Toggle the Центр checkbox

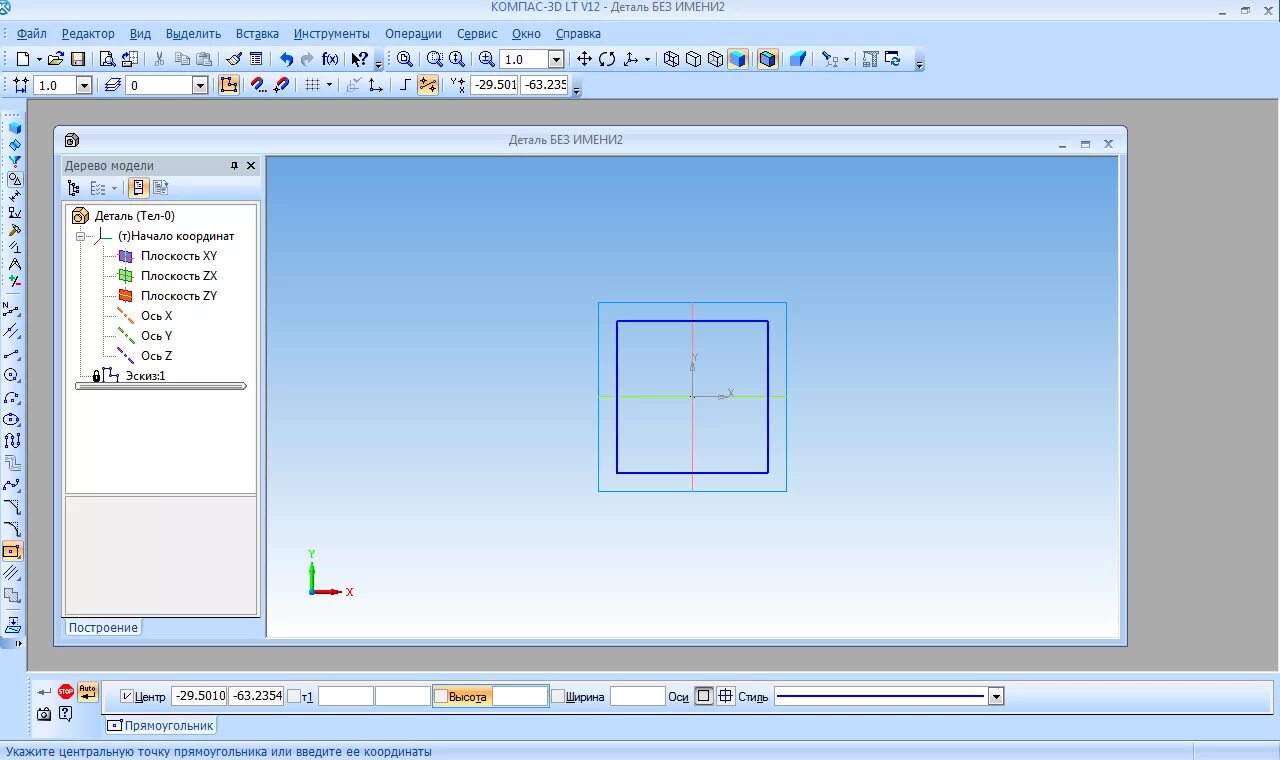(126, 696)
